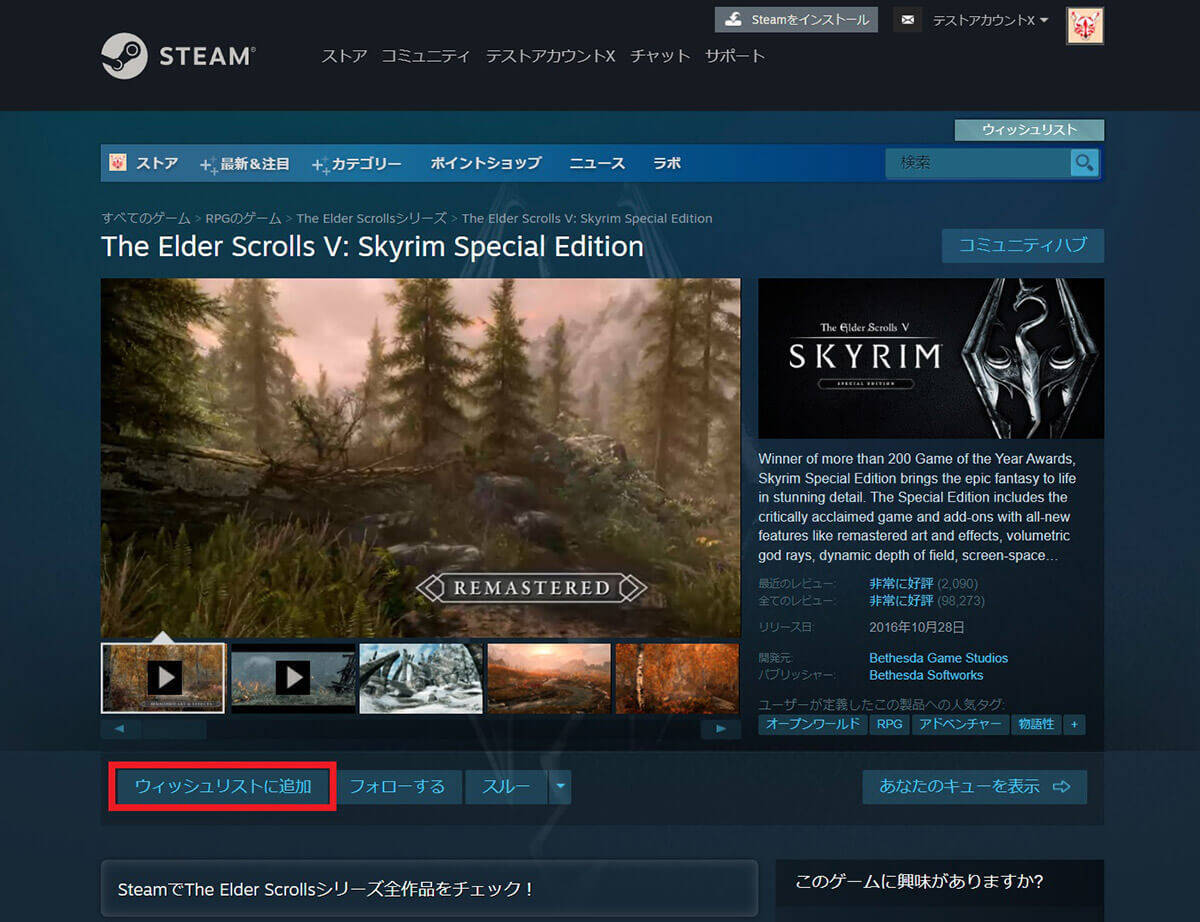Select the snowy mountain screenshot thumbnail
Image resolution: width=1200 pixels, height=922 pixels.
(420, 677)
